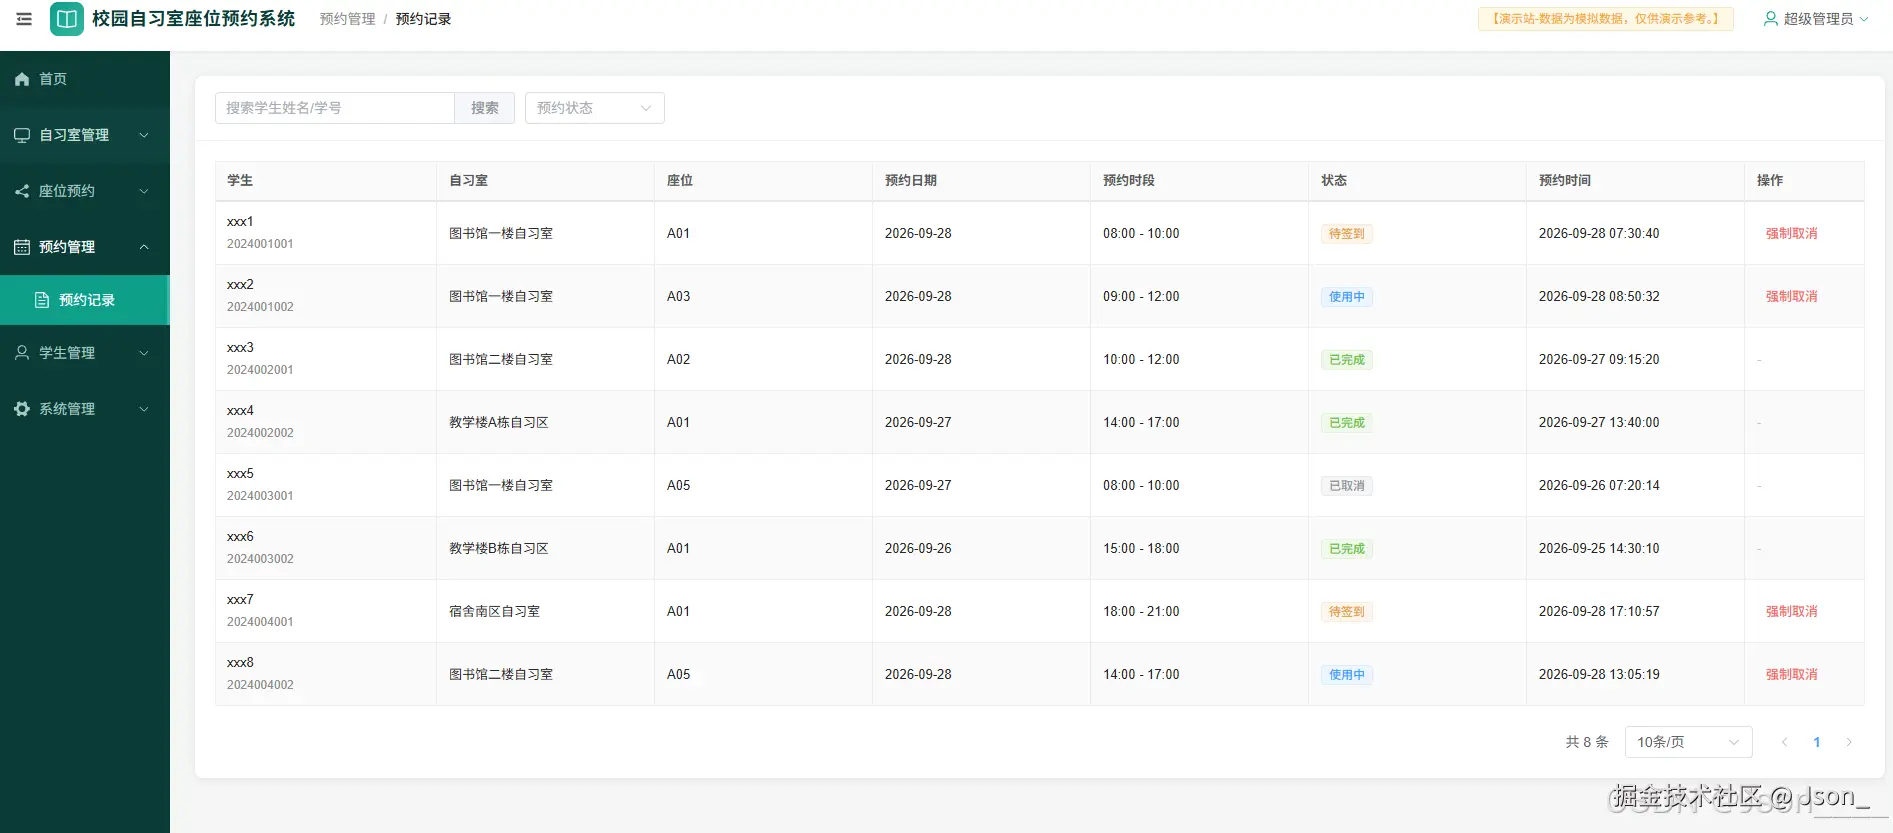This screenshot has height=833, width=1893.
Task: Click the user avatar icon beside 超级管理员
Action: [1771, 19]
